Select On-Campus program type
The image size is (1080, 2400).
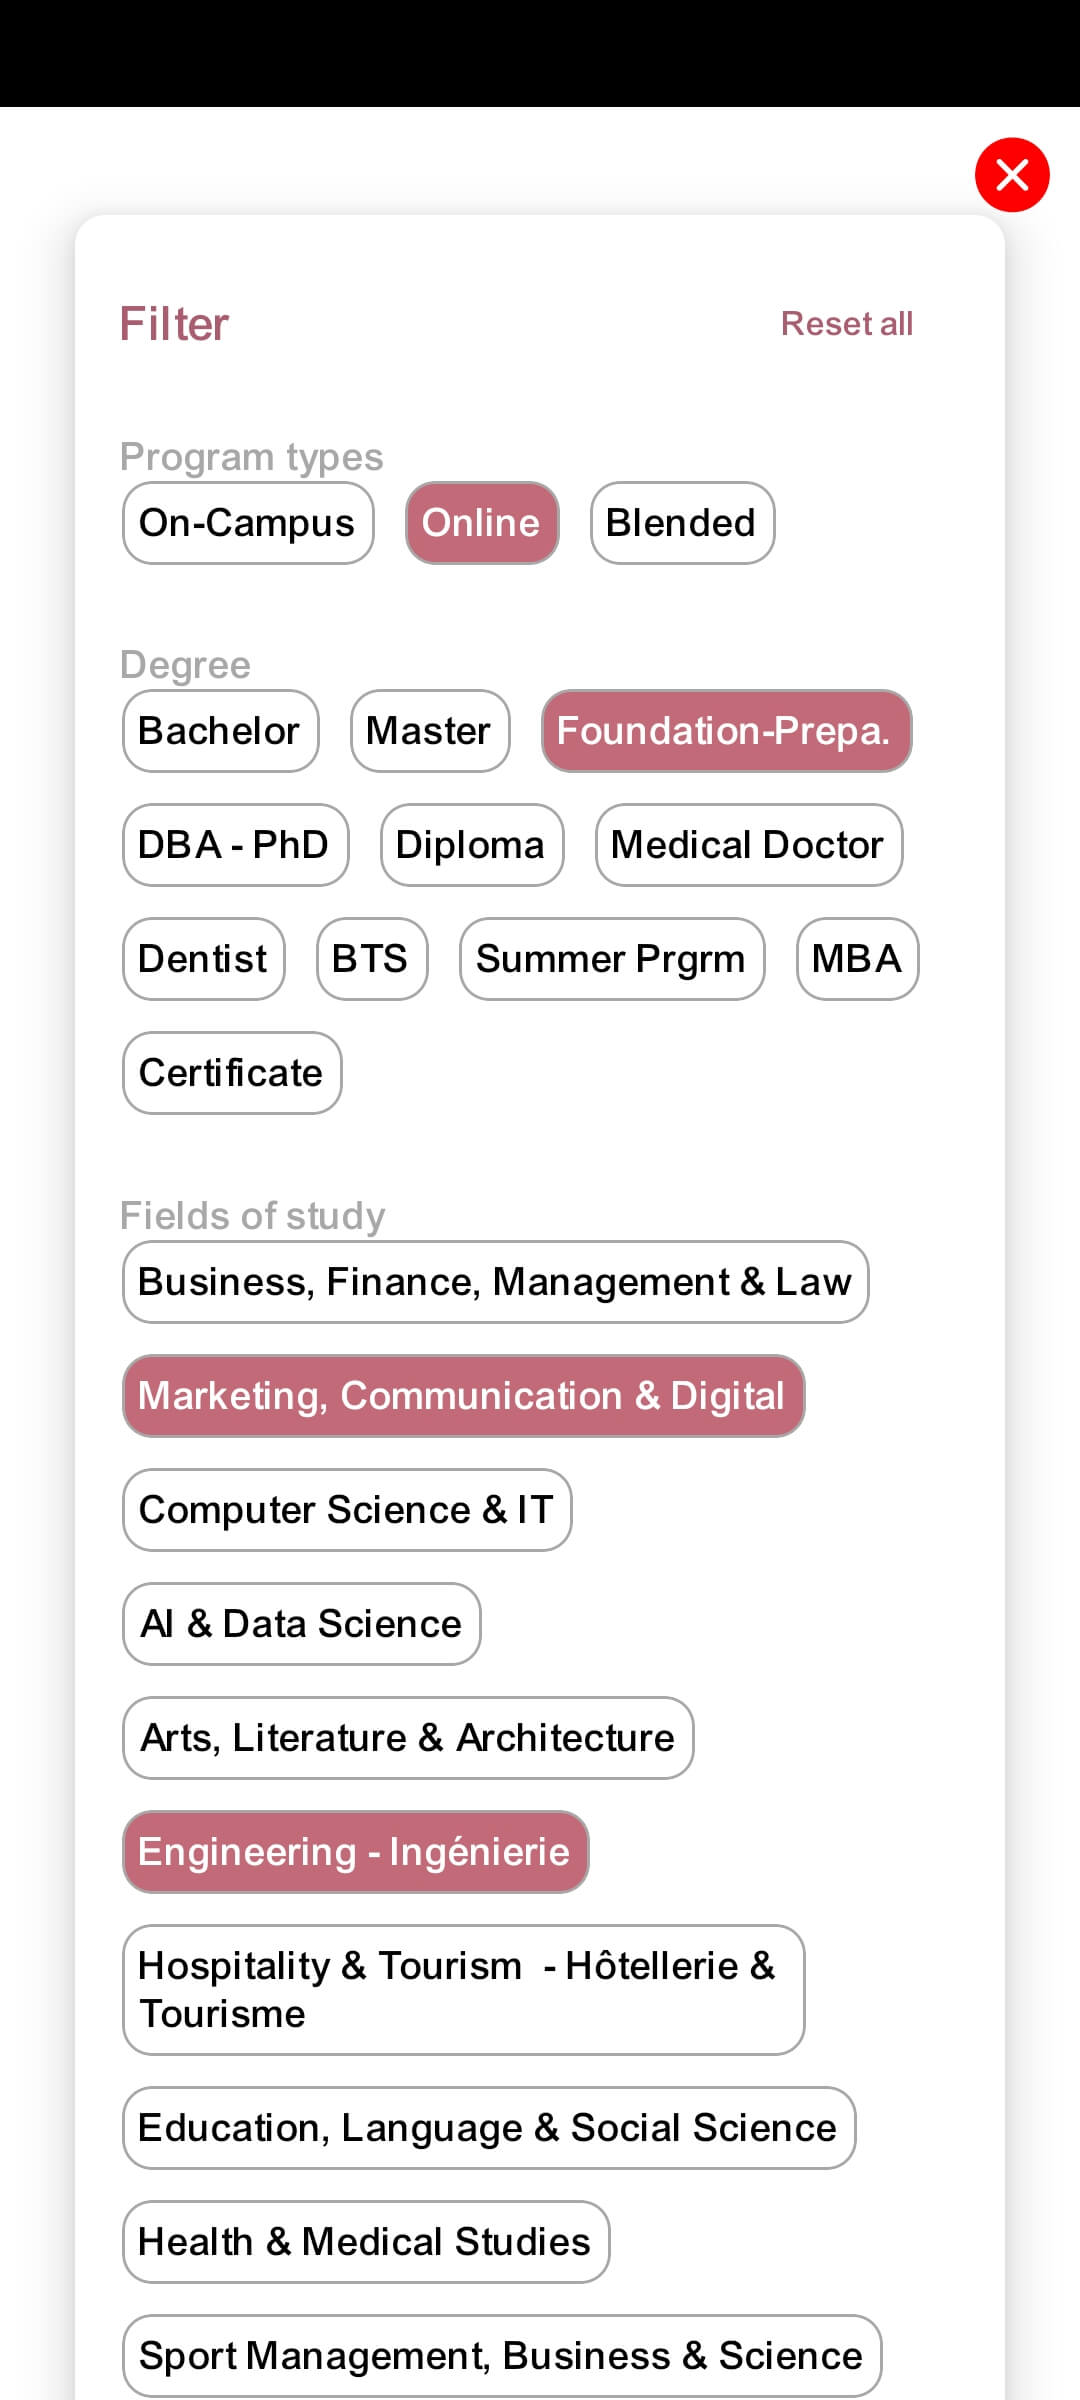[247, 523]
